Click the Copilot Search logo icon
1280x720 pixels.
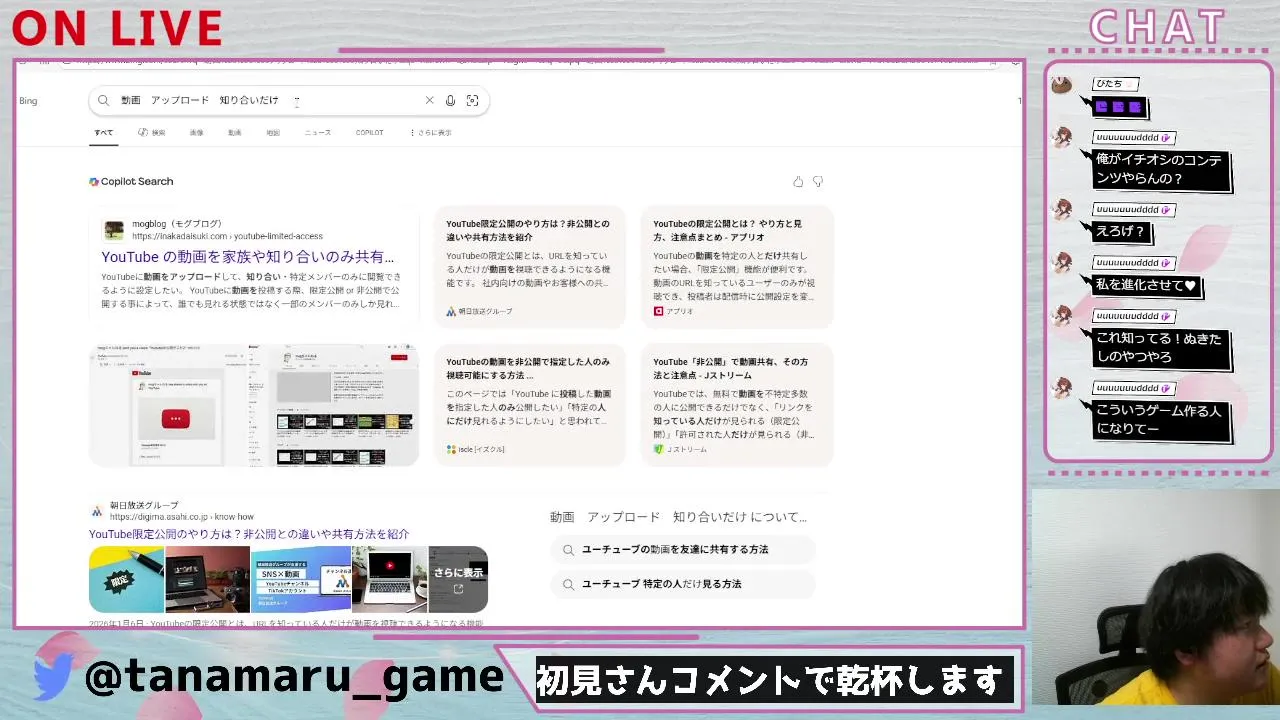click(x=94, y=182)
